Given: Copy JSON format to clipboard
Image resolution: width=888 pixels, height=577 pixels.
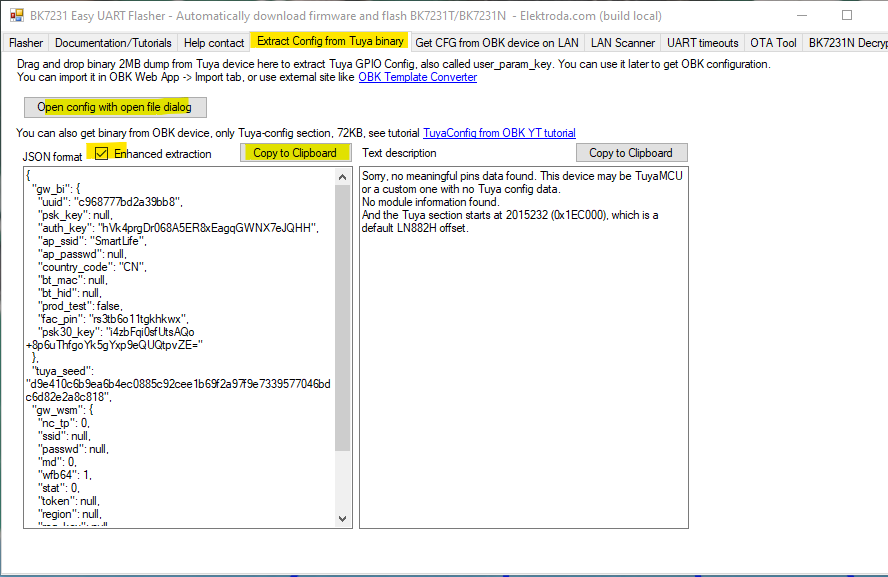Looking at the screenshot, I should [295, 153].
